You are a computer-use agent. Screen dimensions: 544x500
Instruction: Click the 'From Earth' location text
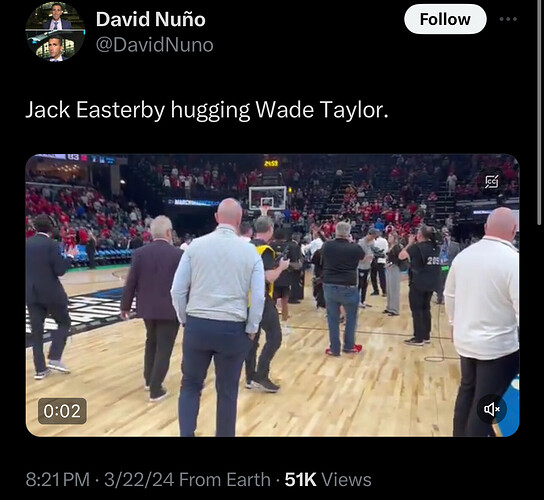225,480
